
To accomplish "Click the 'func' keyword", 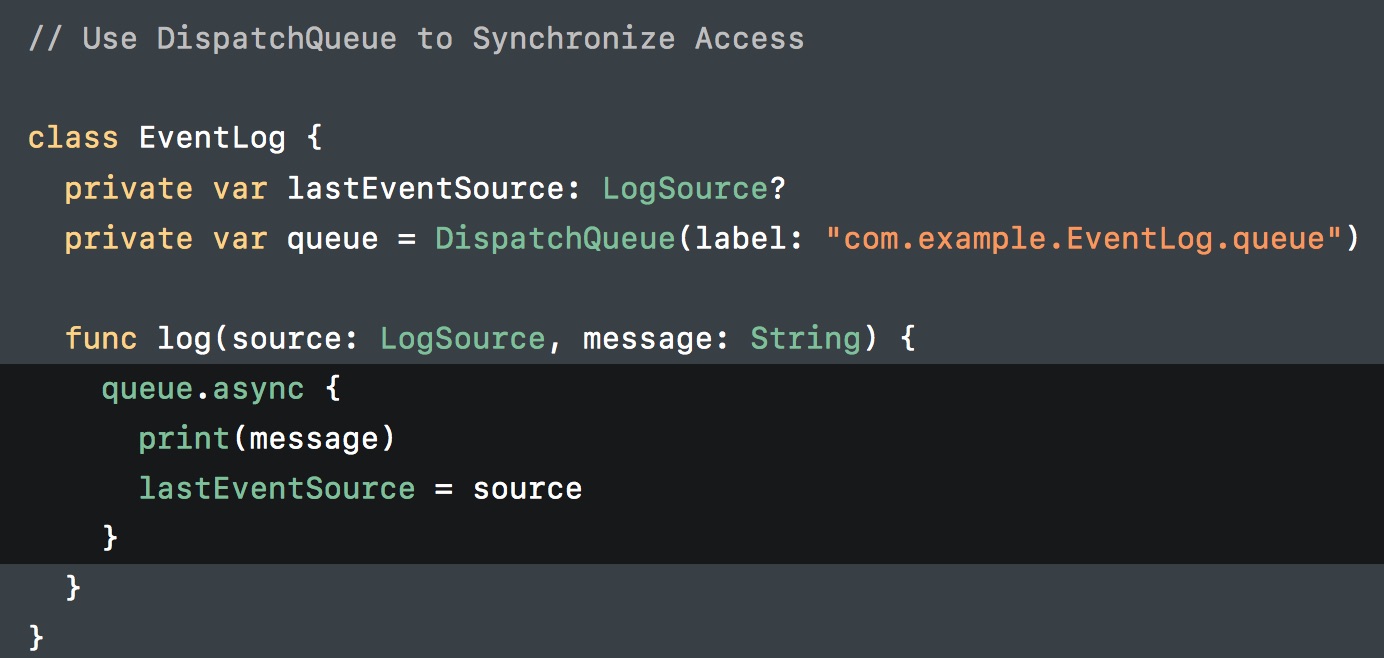I will [101, 338].
